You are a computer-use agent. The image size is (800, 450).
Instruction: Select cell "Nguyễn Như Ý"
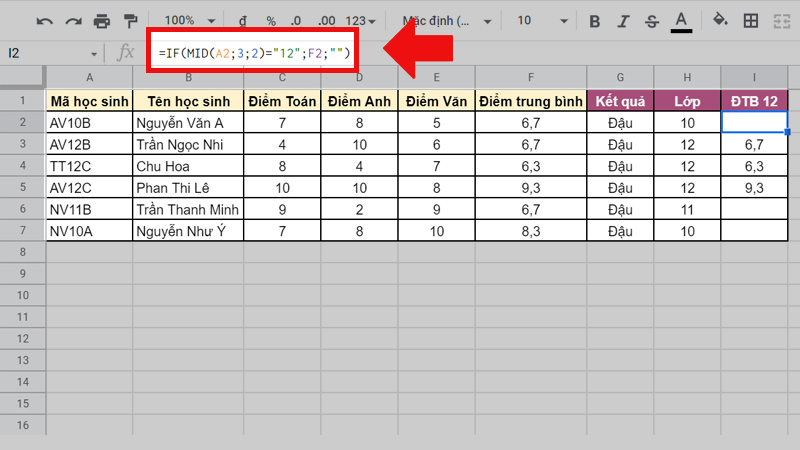[x=188, y=231]
